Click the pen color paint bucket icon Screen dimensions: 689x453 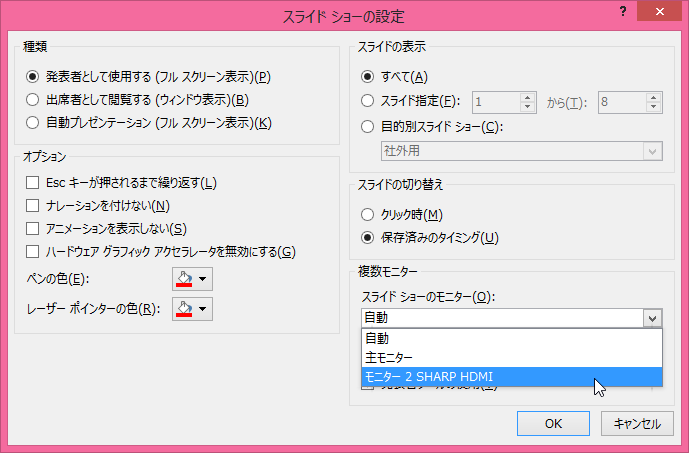point(183,279)
